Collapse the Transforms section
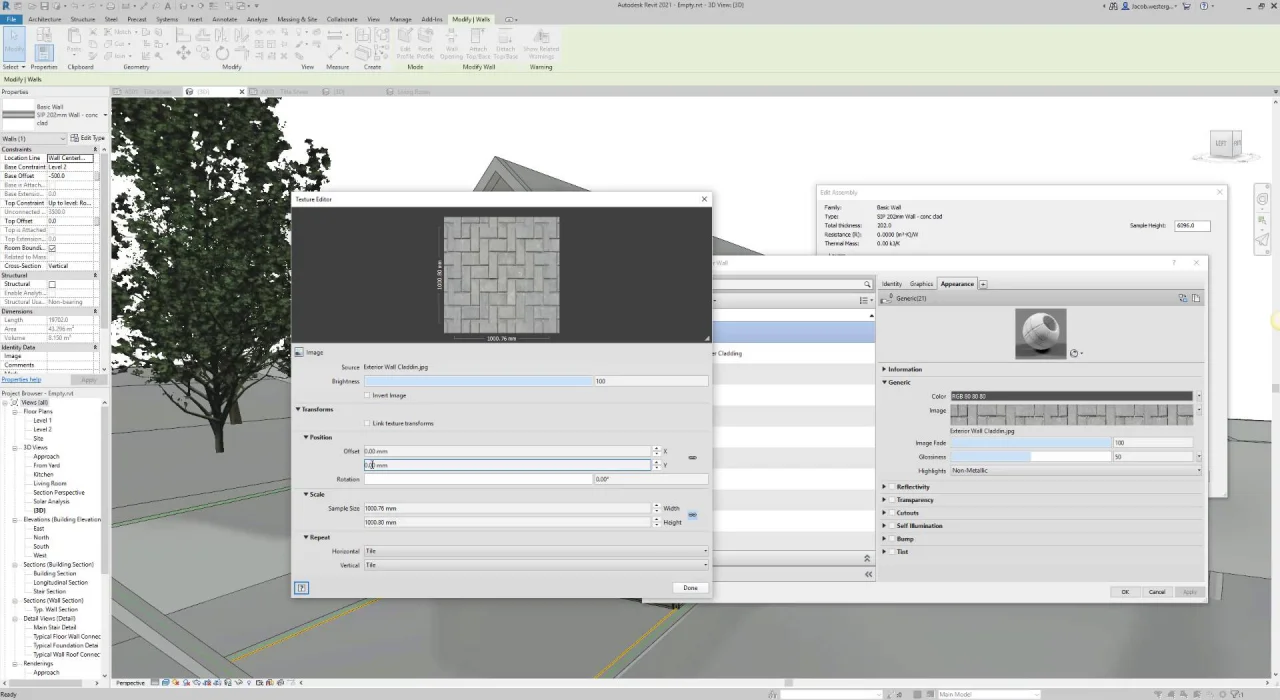1280x700 pixels. pos(298,409)
